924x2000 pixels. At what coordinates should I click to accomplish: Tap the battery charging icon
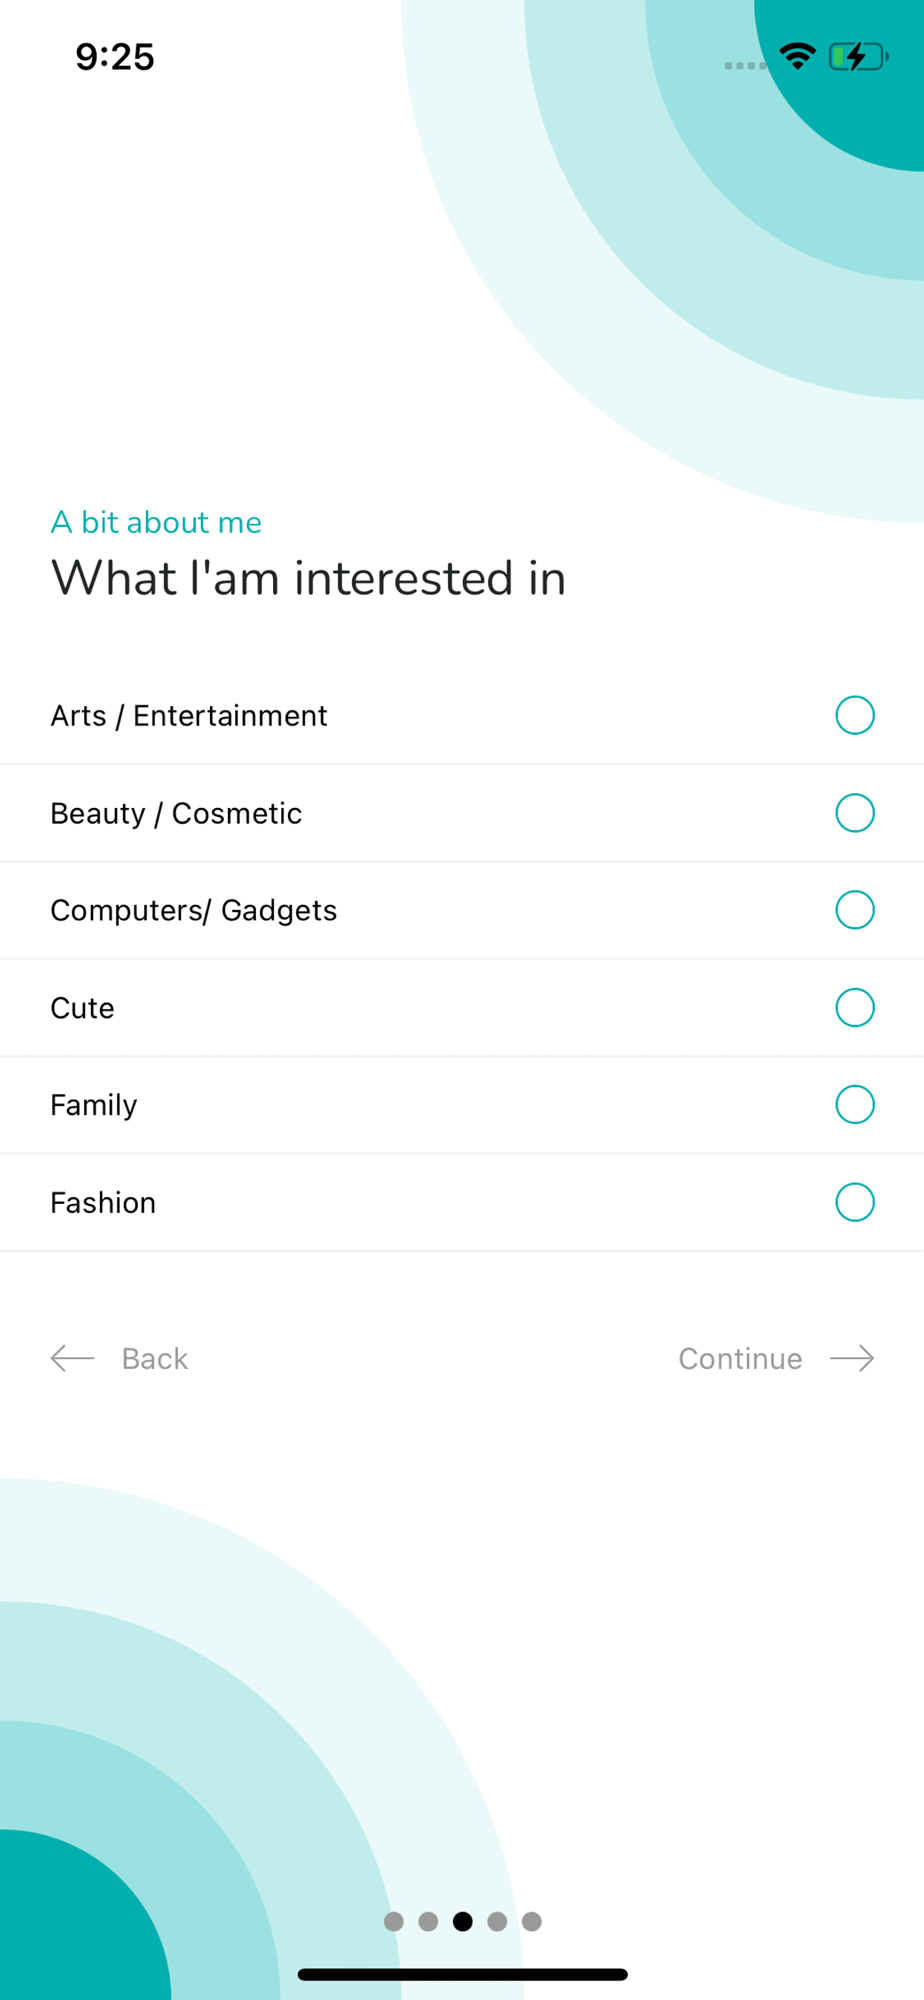click(x=858, y=57)
